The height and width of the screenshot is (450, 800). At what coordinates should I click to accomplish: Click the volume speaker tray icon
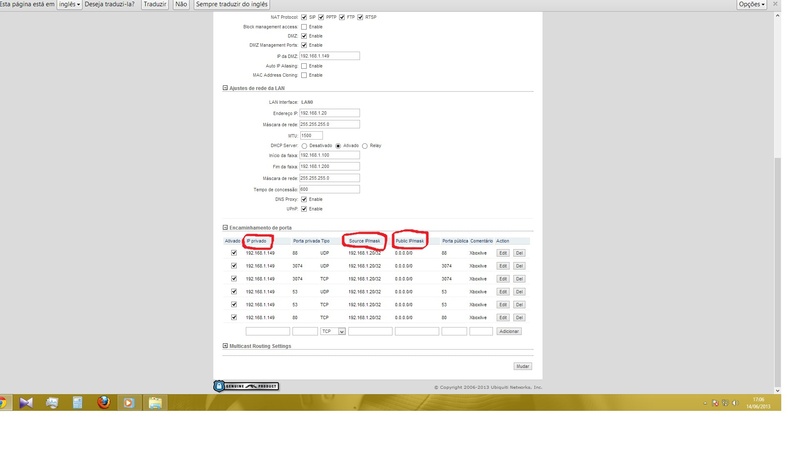[x=735, y=403]
